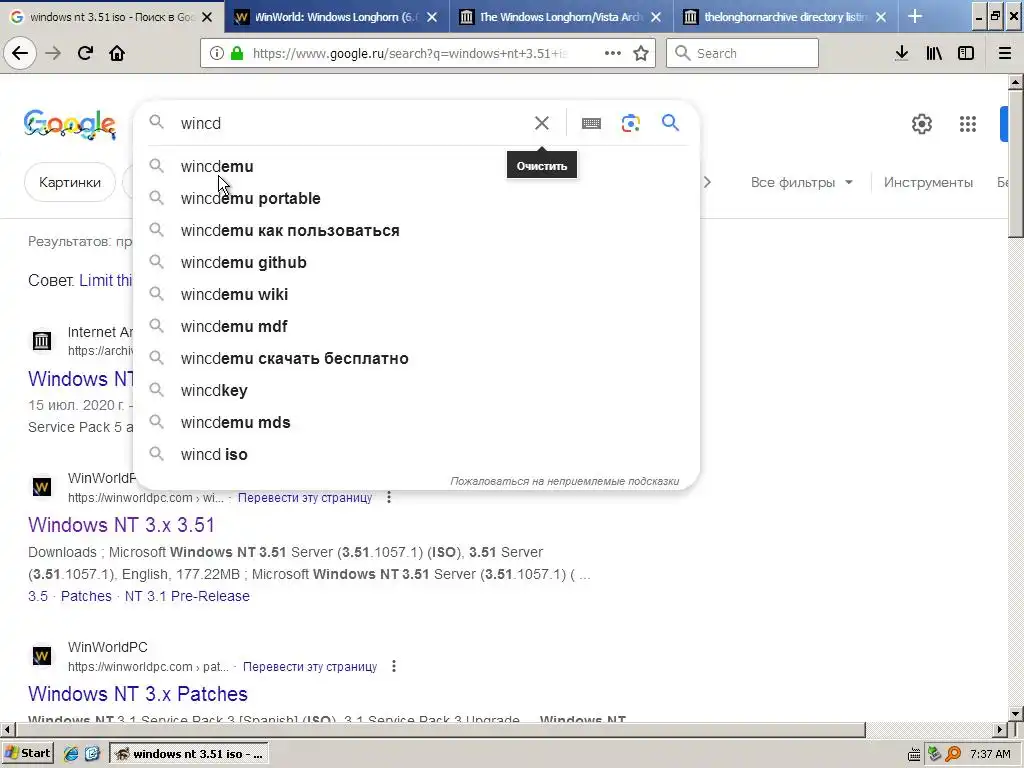The image size is (1024, 768).
Task: Go back with the browser back arrow
Action: coord(20,54)
